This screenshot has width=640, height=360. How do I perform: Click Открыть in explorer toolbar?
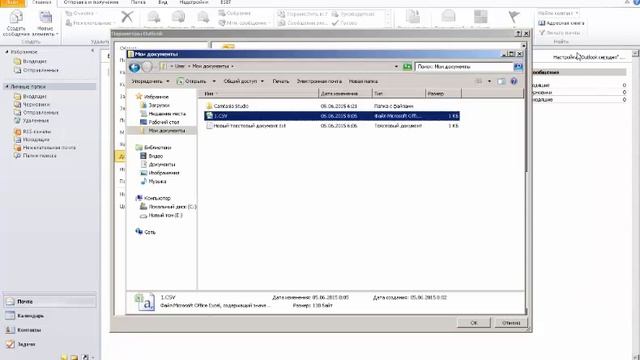pos(191,81)
